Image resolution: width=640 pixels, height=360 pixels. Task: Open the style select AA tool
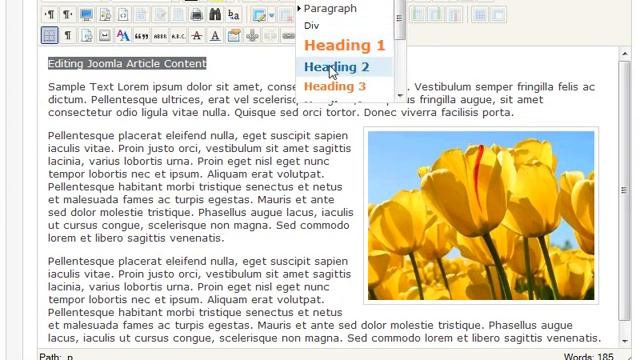123,36
